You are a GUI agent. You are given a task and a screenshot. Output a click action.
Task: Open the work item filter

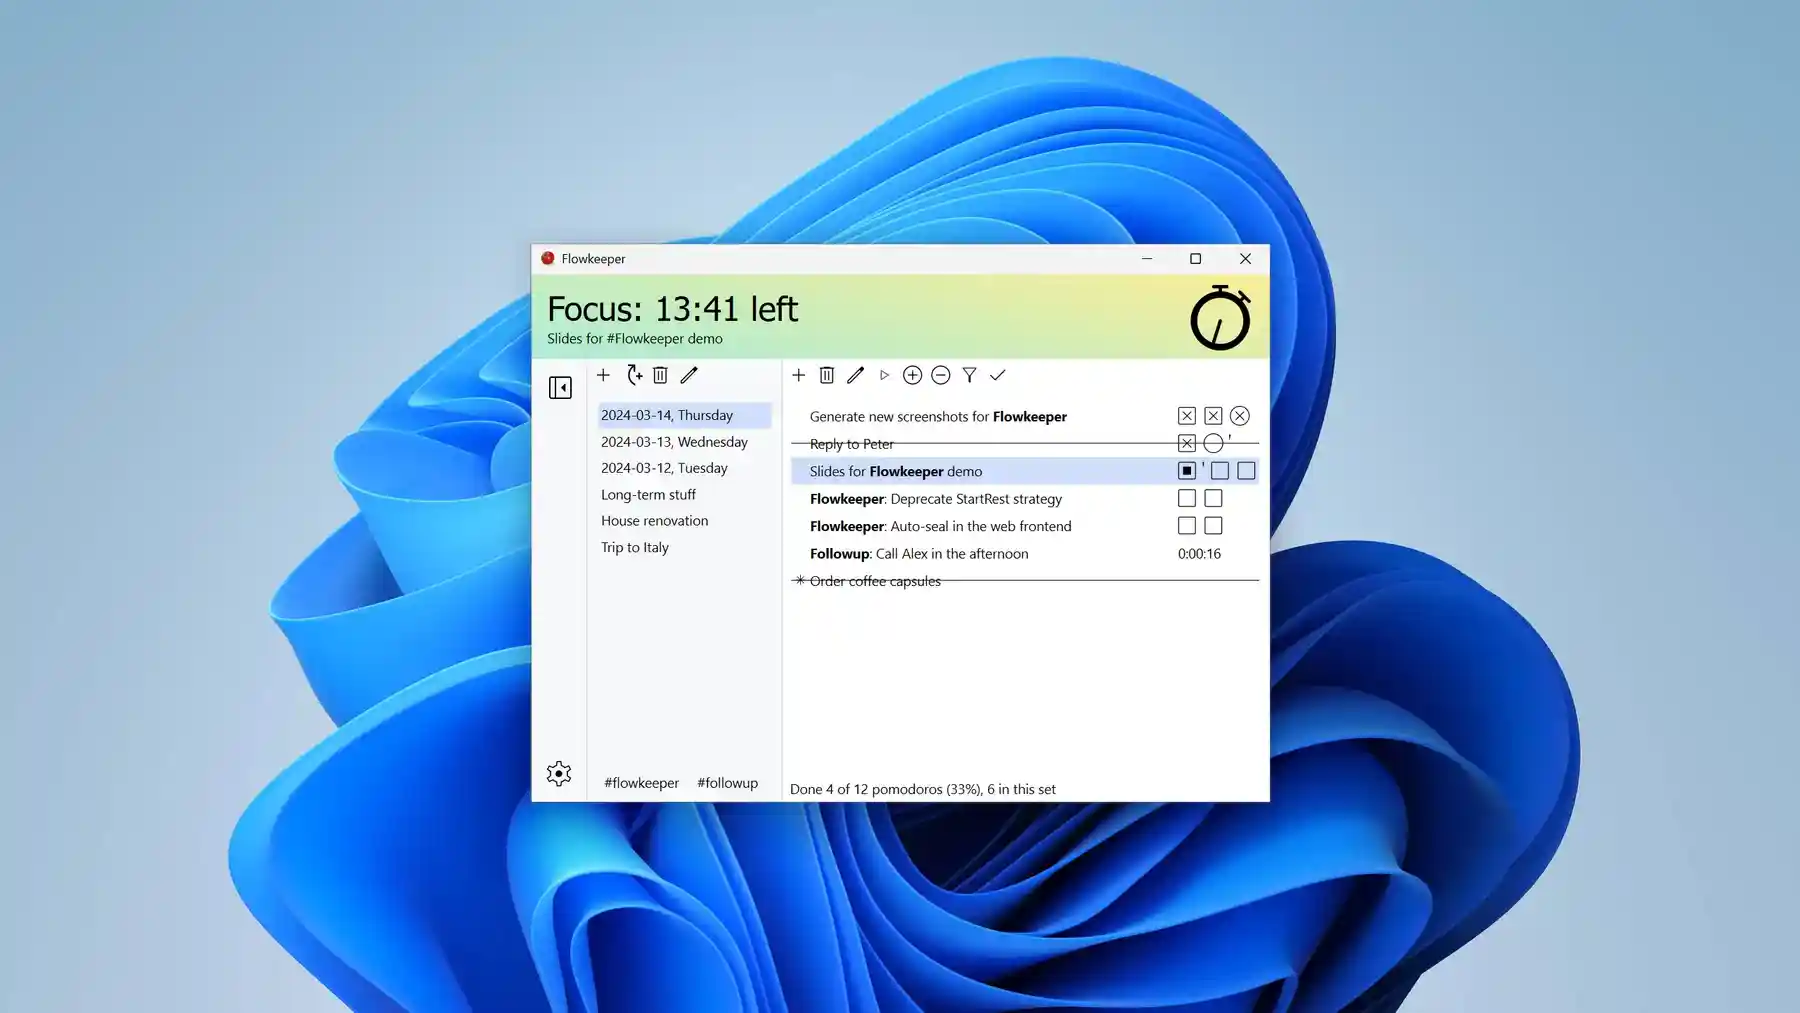pyautogui.click(x=969, y=375)
